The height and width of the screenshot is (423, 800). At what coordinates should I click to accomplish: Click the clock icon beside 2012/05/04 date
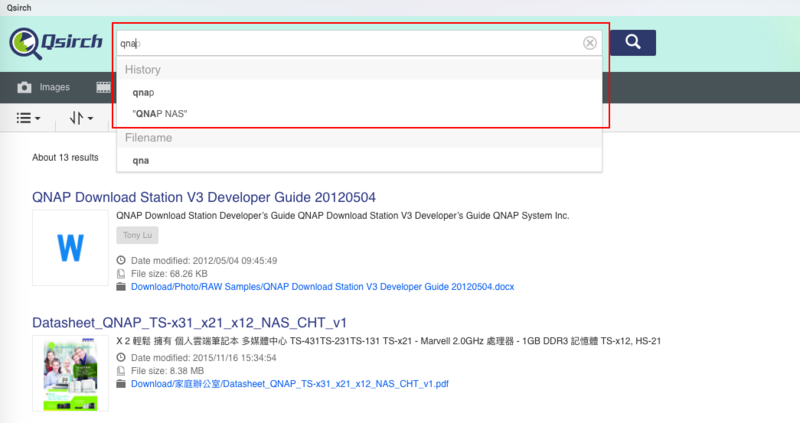[x=121, y=260]
